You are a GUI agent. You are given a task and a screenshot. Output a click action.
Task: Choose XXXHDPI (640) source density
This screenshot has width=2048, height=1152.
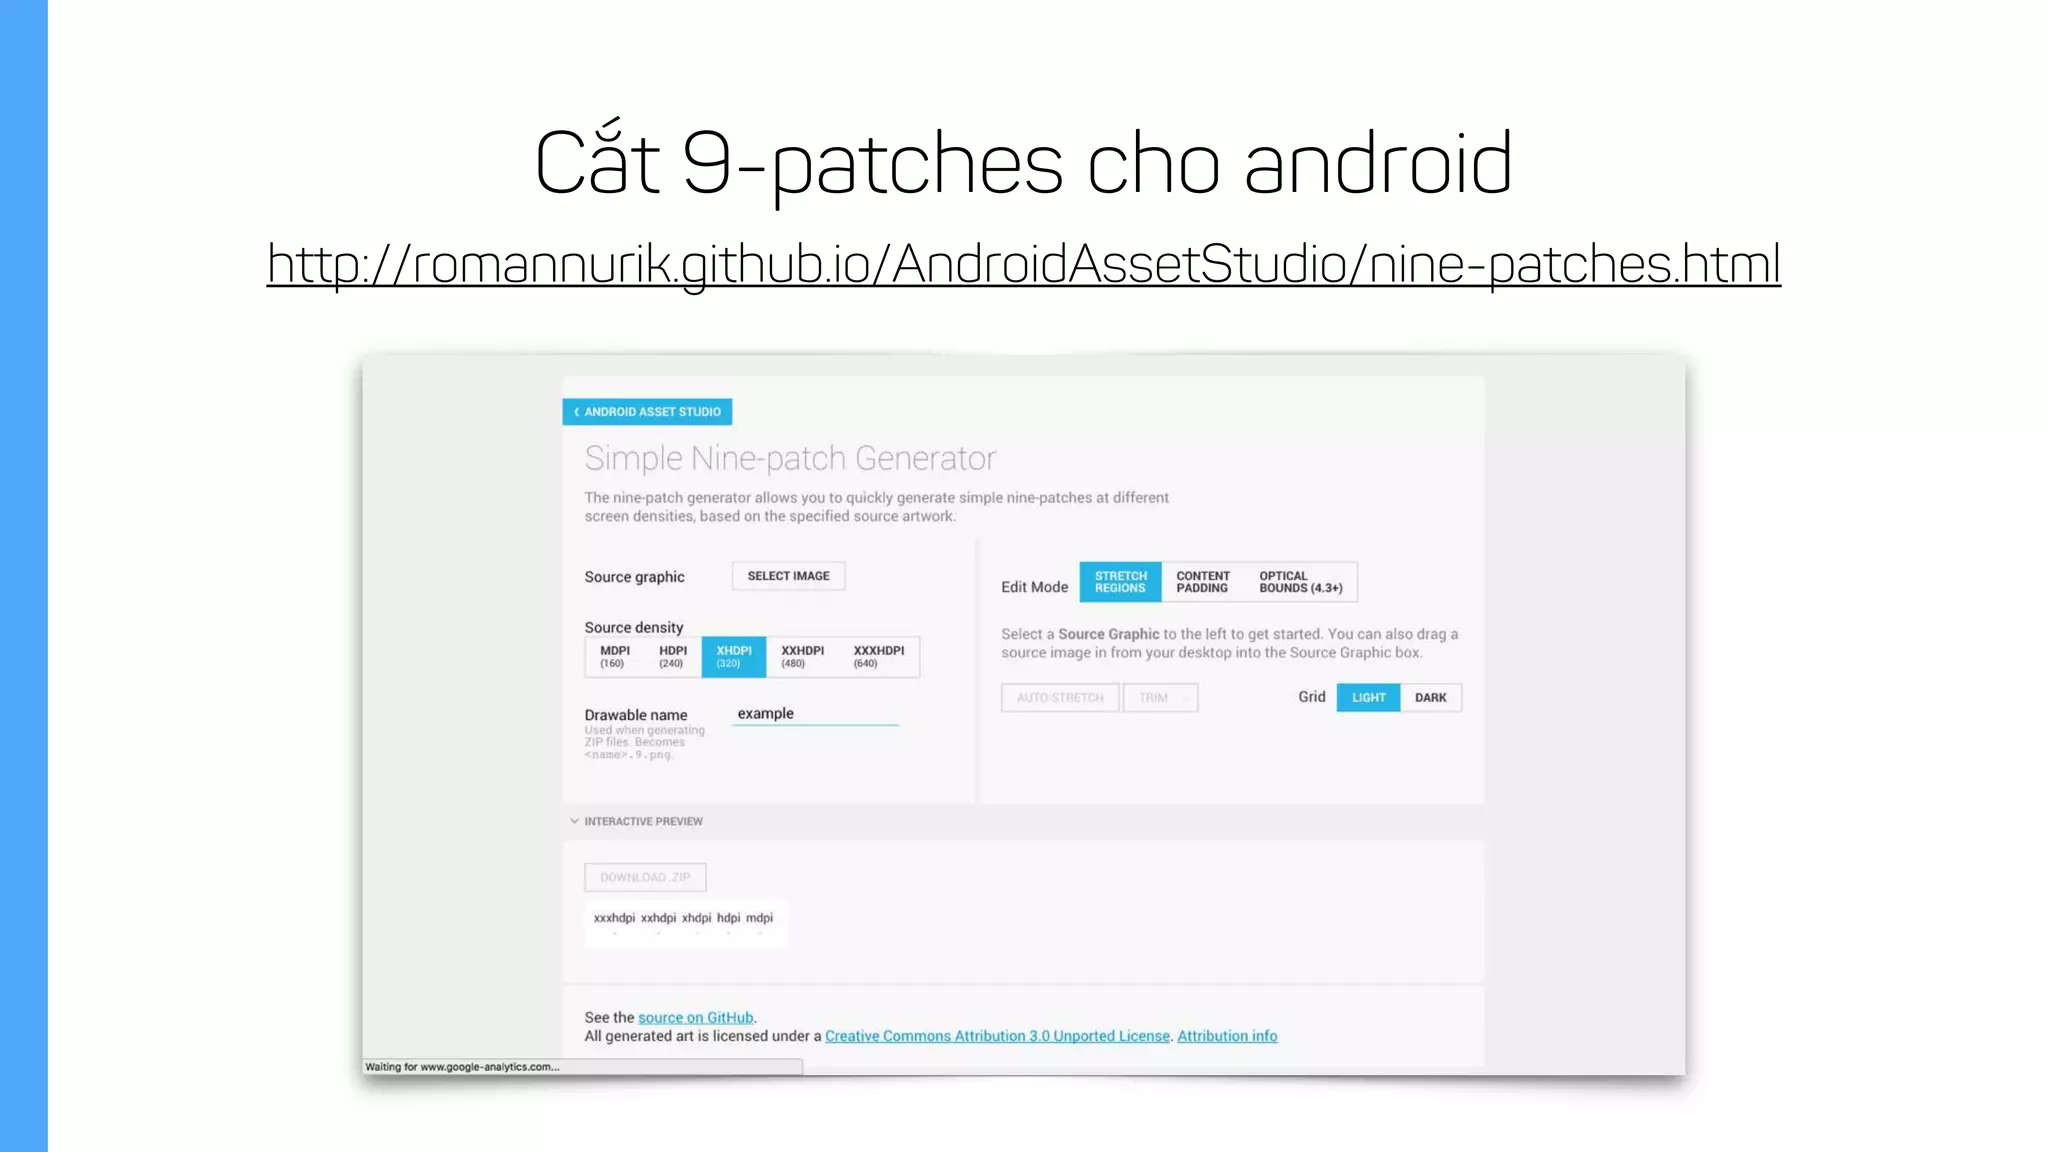[x=878, y=657]
